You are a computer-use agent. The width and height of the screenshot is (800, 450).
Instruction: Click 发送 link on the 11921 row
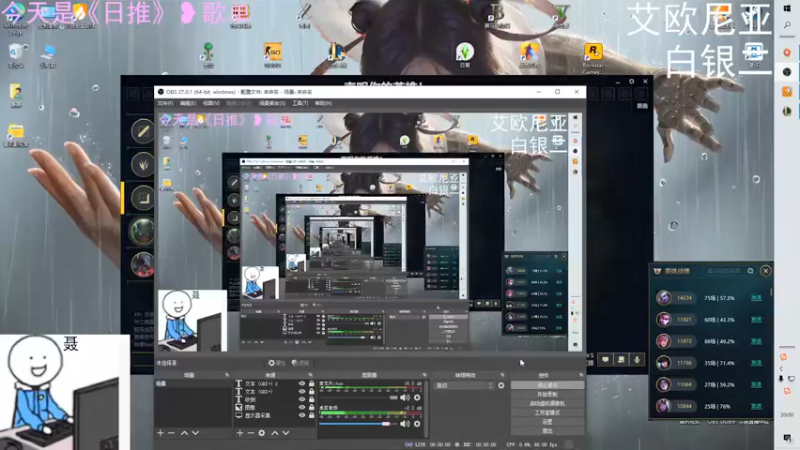coord(756,319)
